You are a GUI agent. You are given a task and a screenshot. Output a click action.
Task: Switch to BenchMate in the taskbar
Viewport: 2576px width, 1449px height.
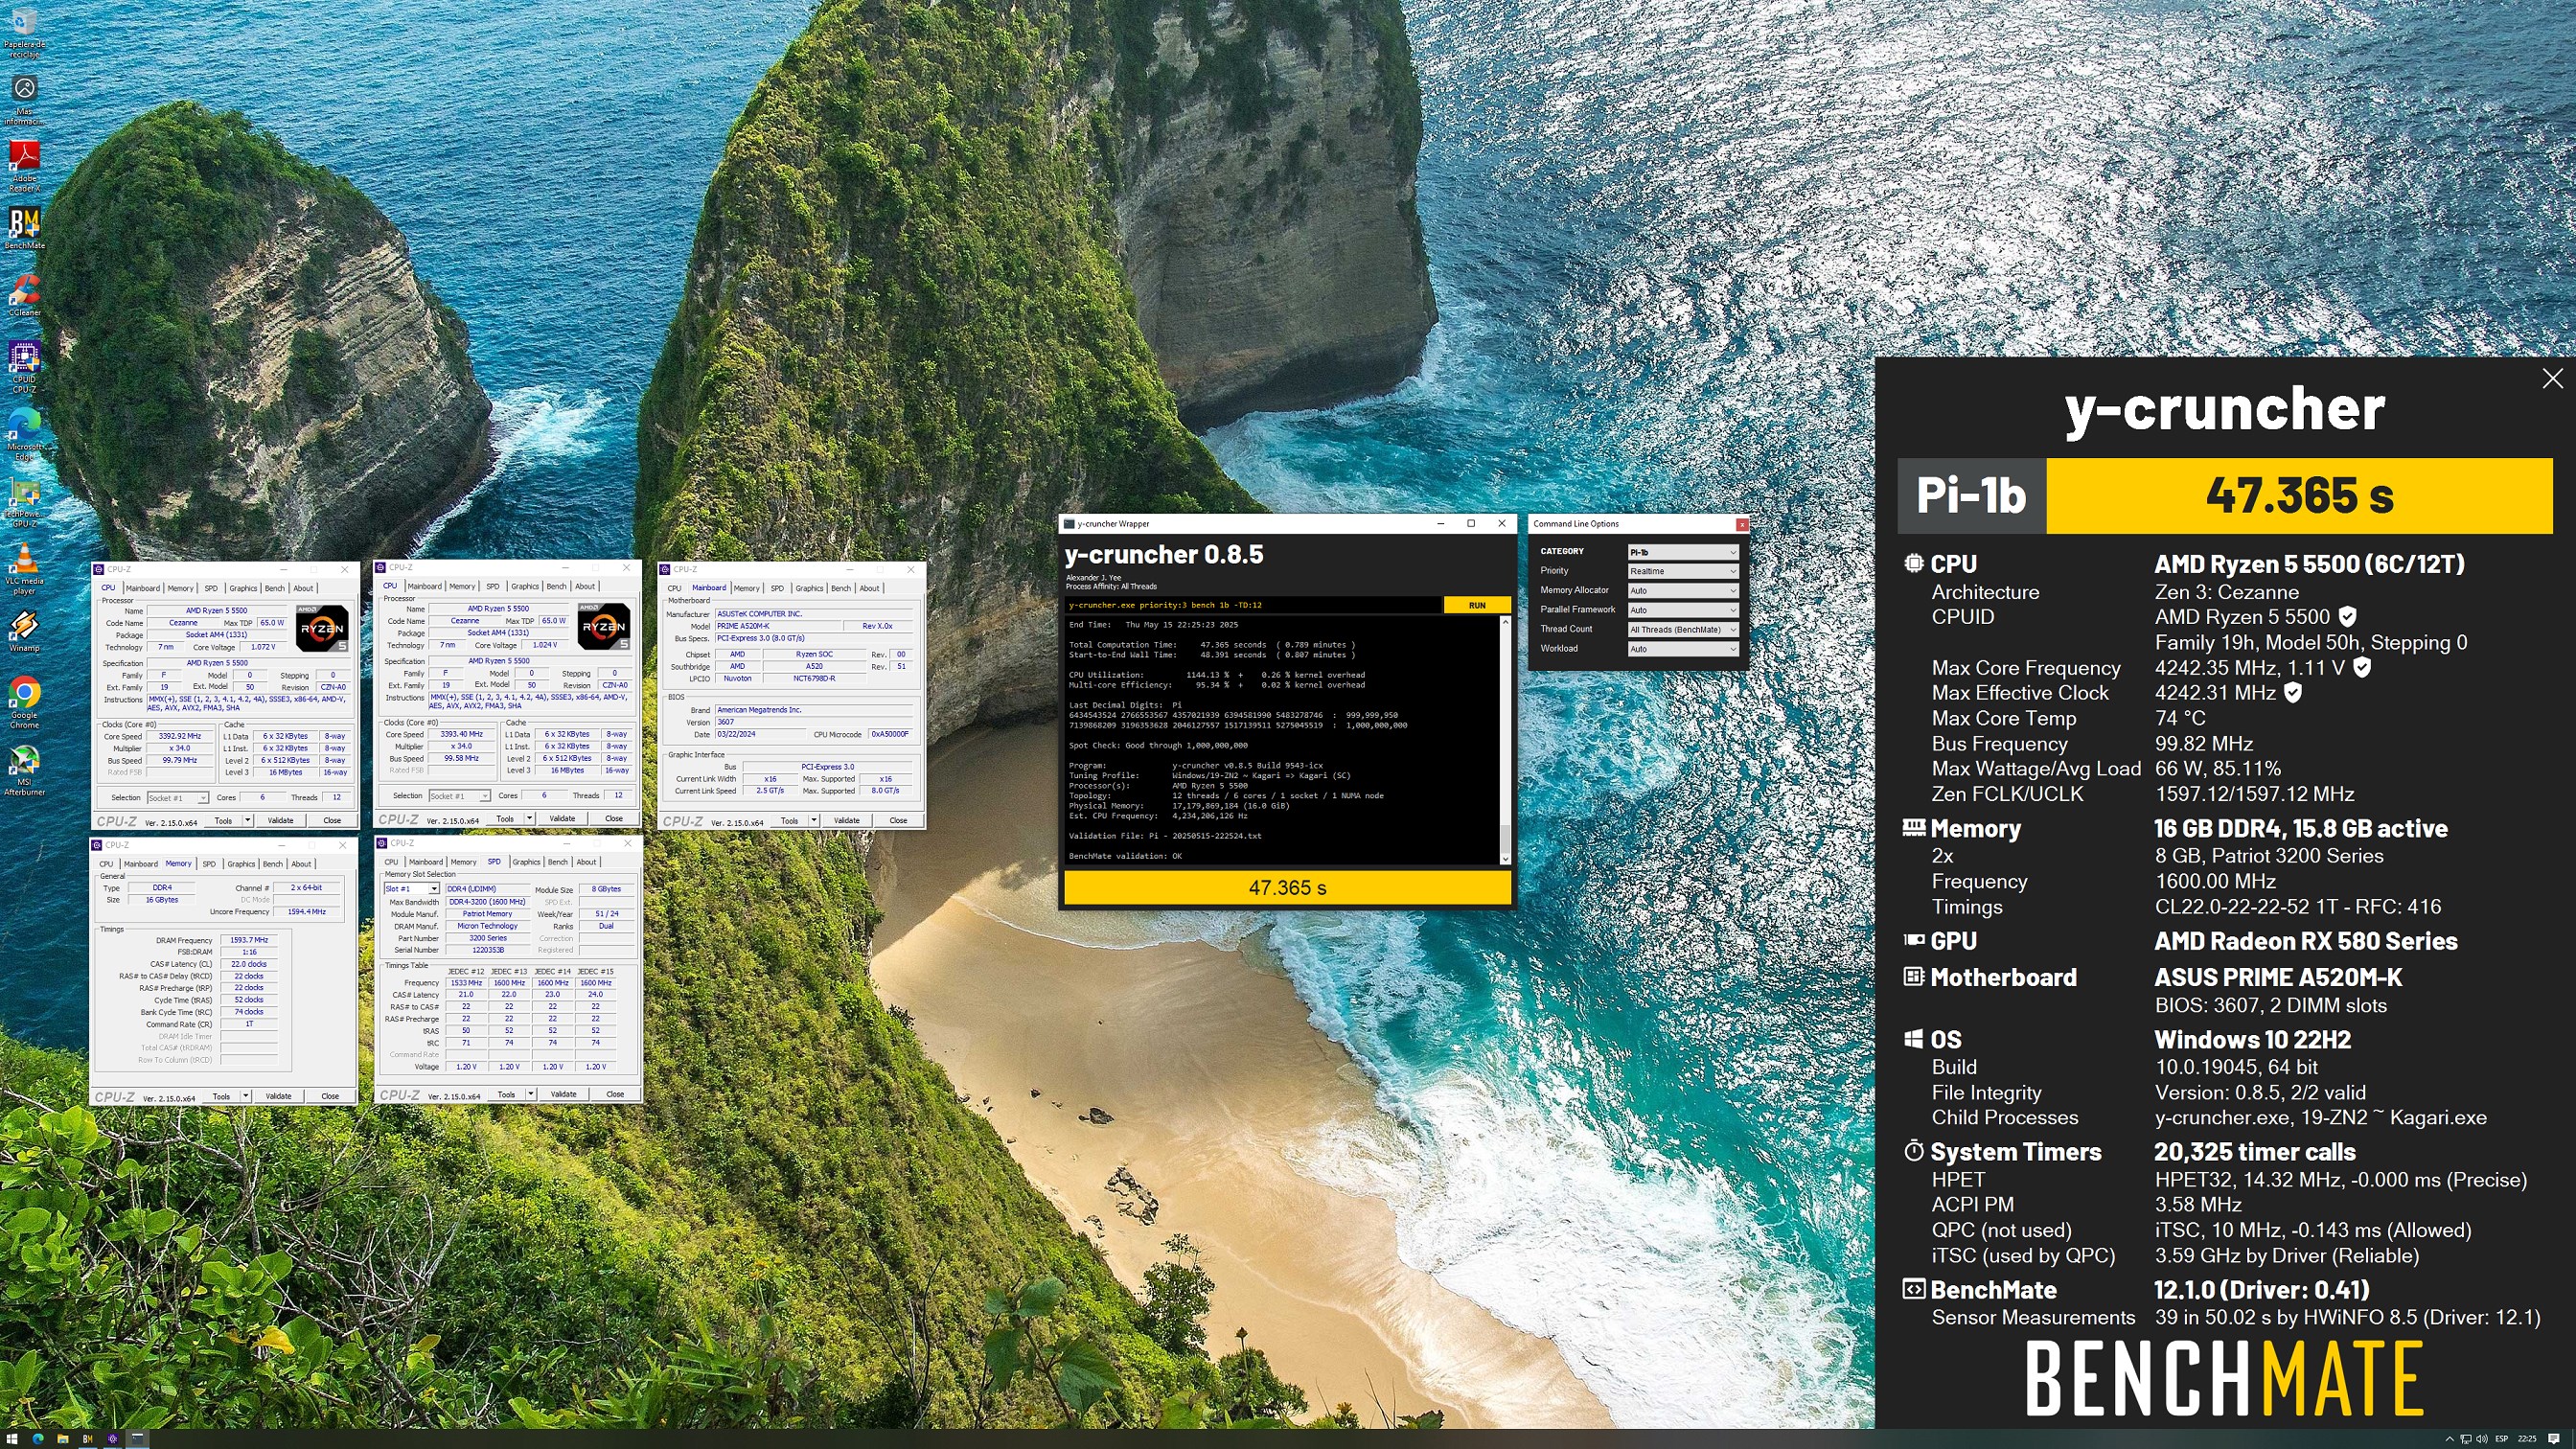88,1439
